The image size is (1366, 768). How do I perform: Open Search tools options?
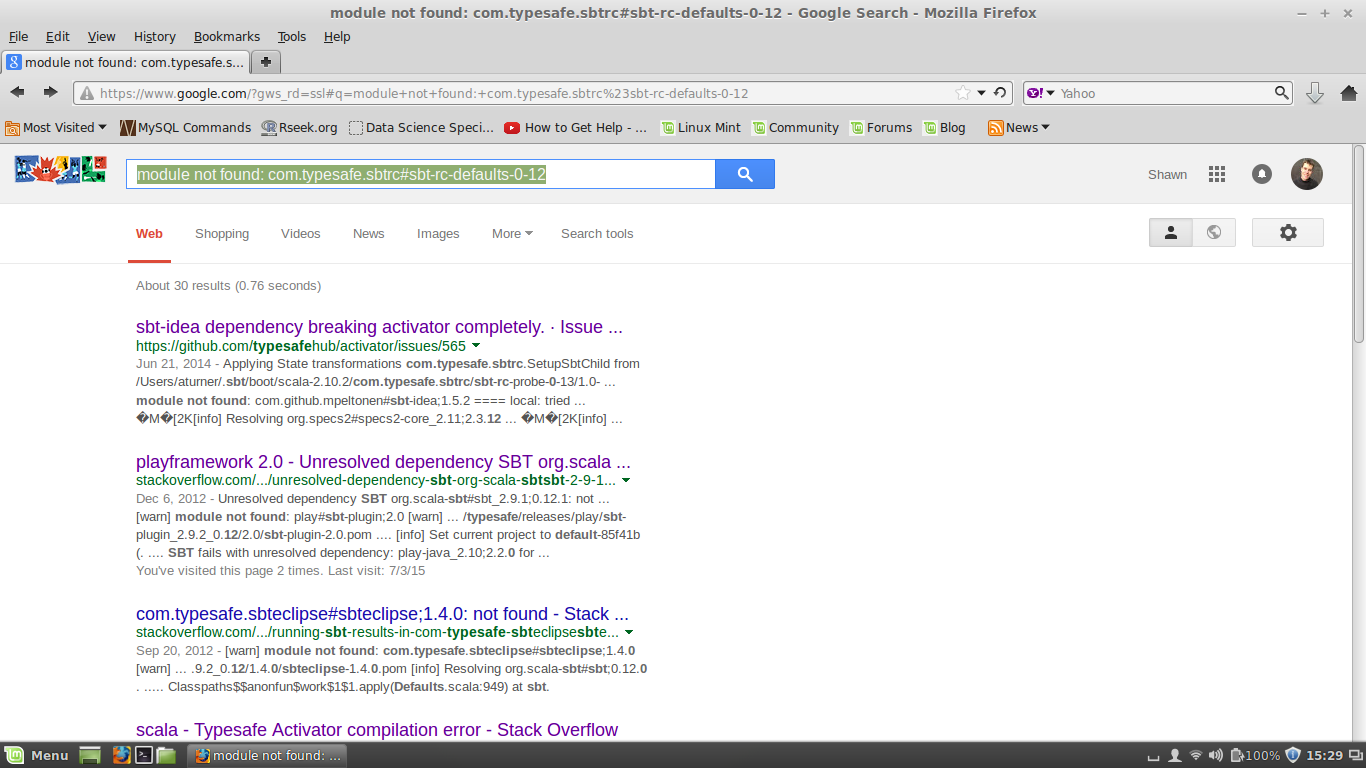[x=597, y=233]
